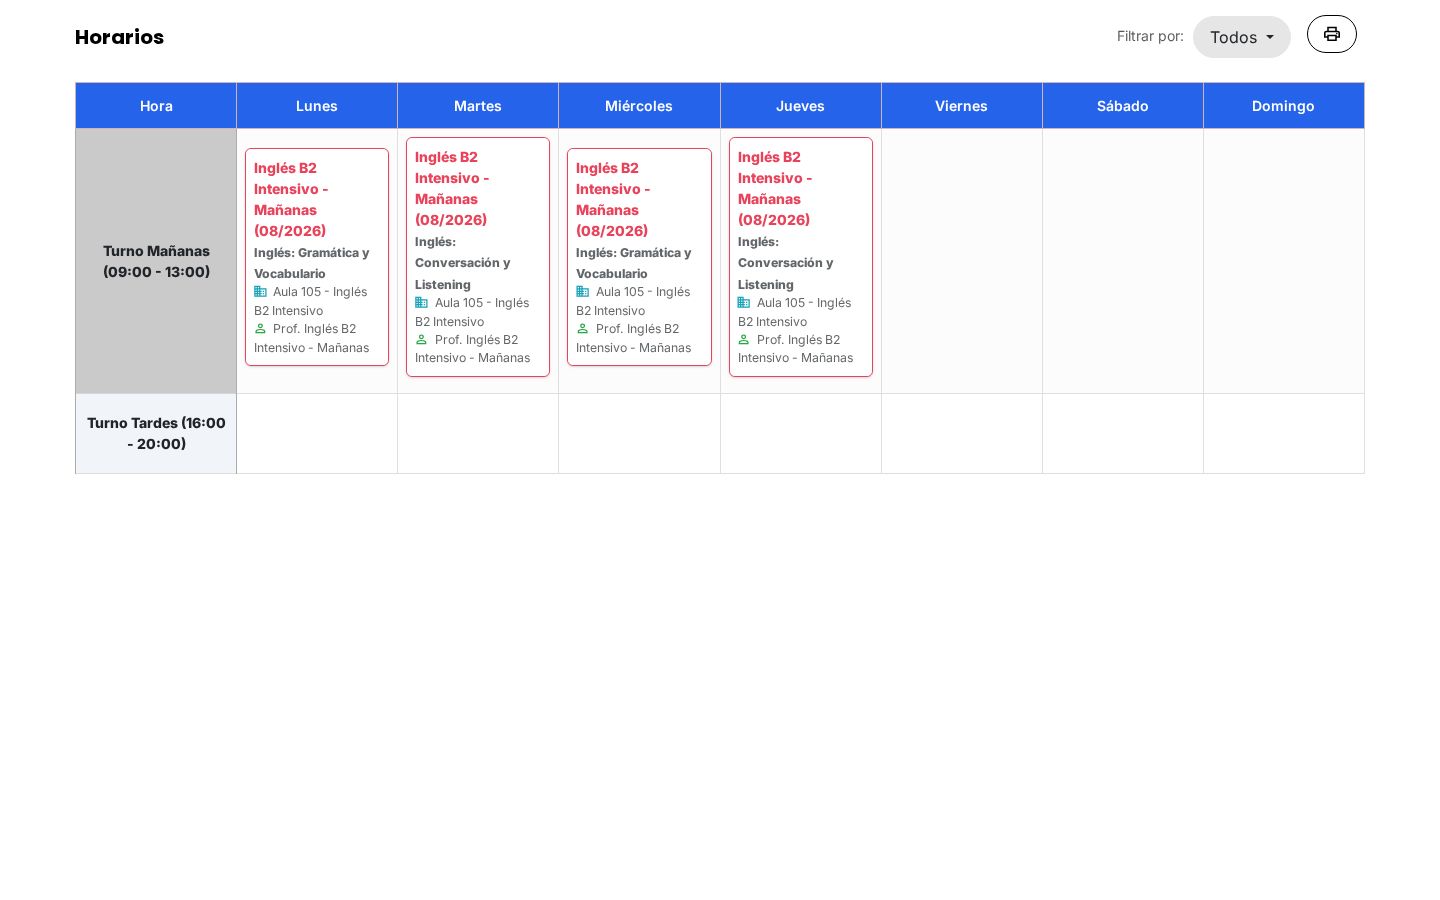Click Conversación y Listening subject in Jueves card
This screenshot has width=1440, height=900.
786,263
